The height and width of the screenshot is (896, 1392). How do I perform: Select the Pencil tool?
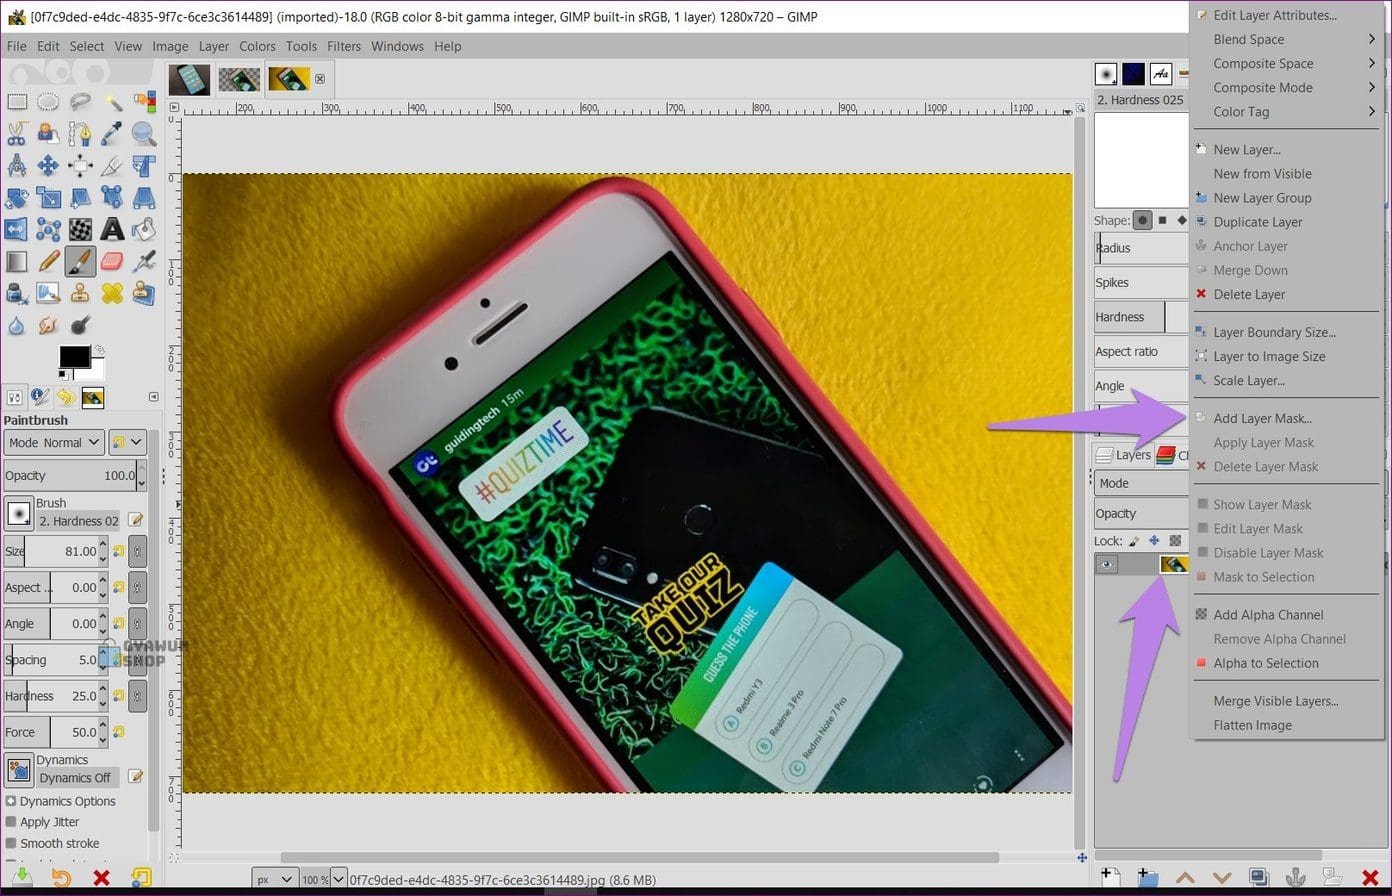tap(48, 262)
